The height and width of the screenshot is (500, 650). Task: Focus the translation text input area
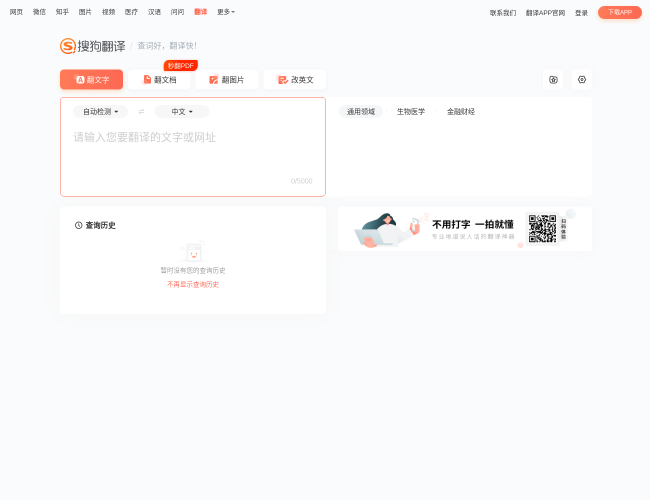pyautogui.click(x=193, y=147)
